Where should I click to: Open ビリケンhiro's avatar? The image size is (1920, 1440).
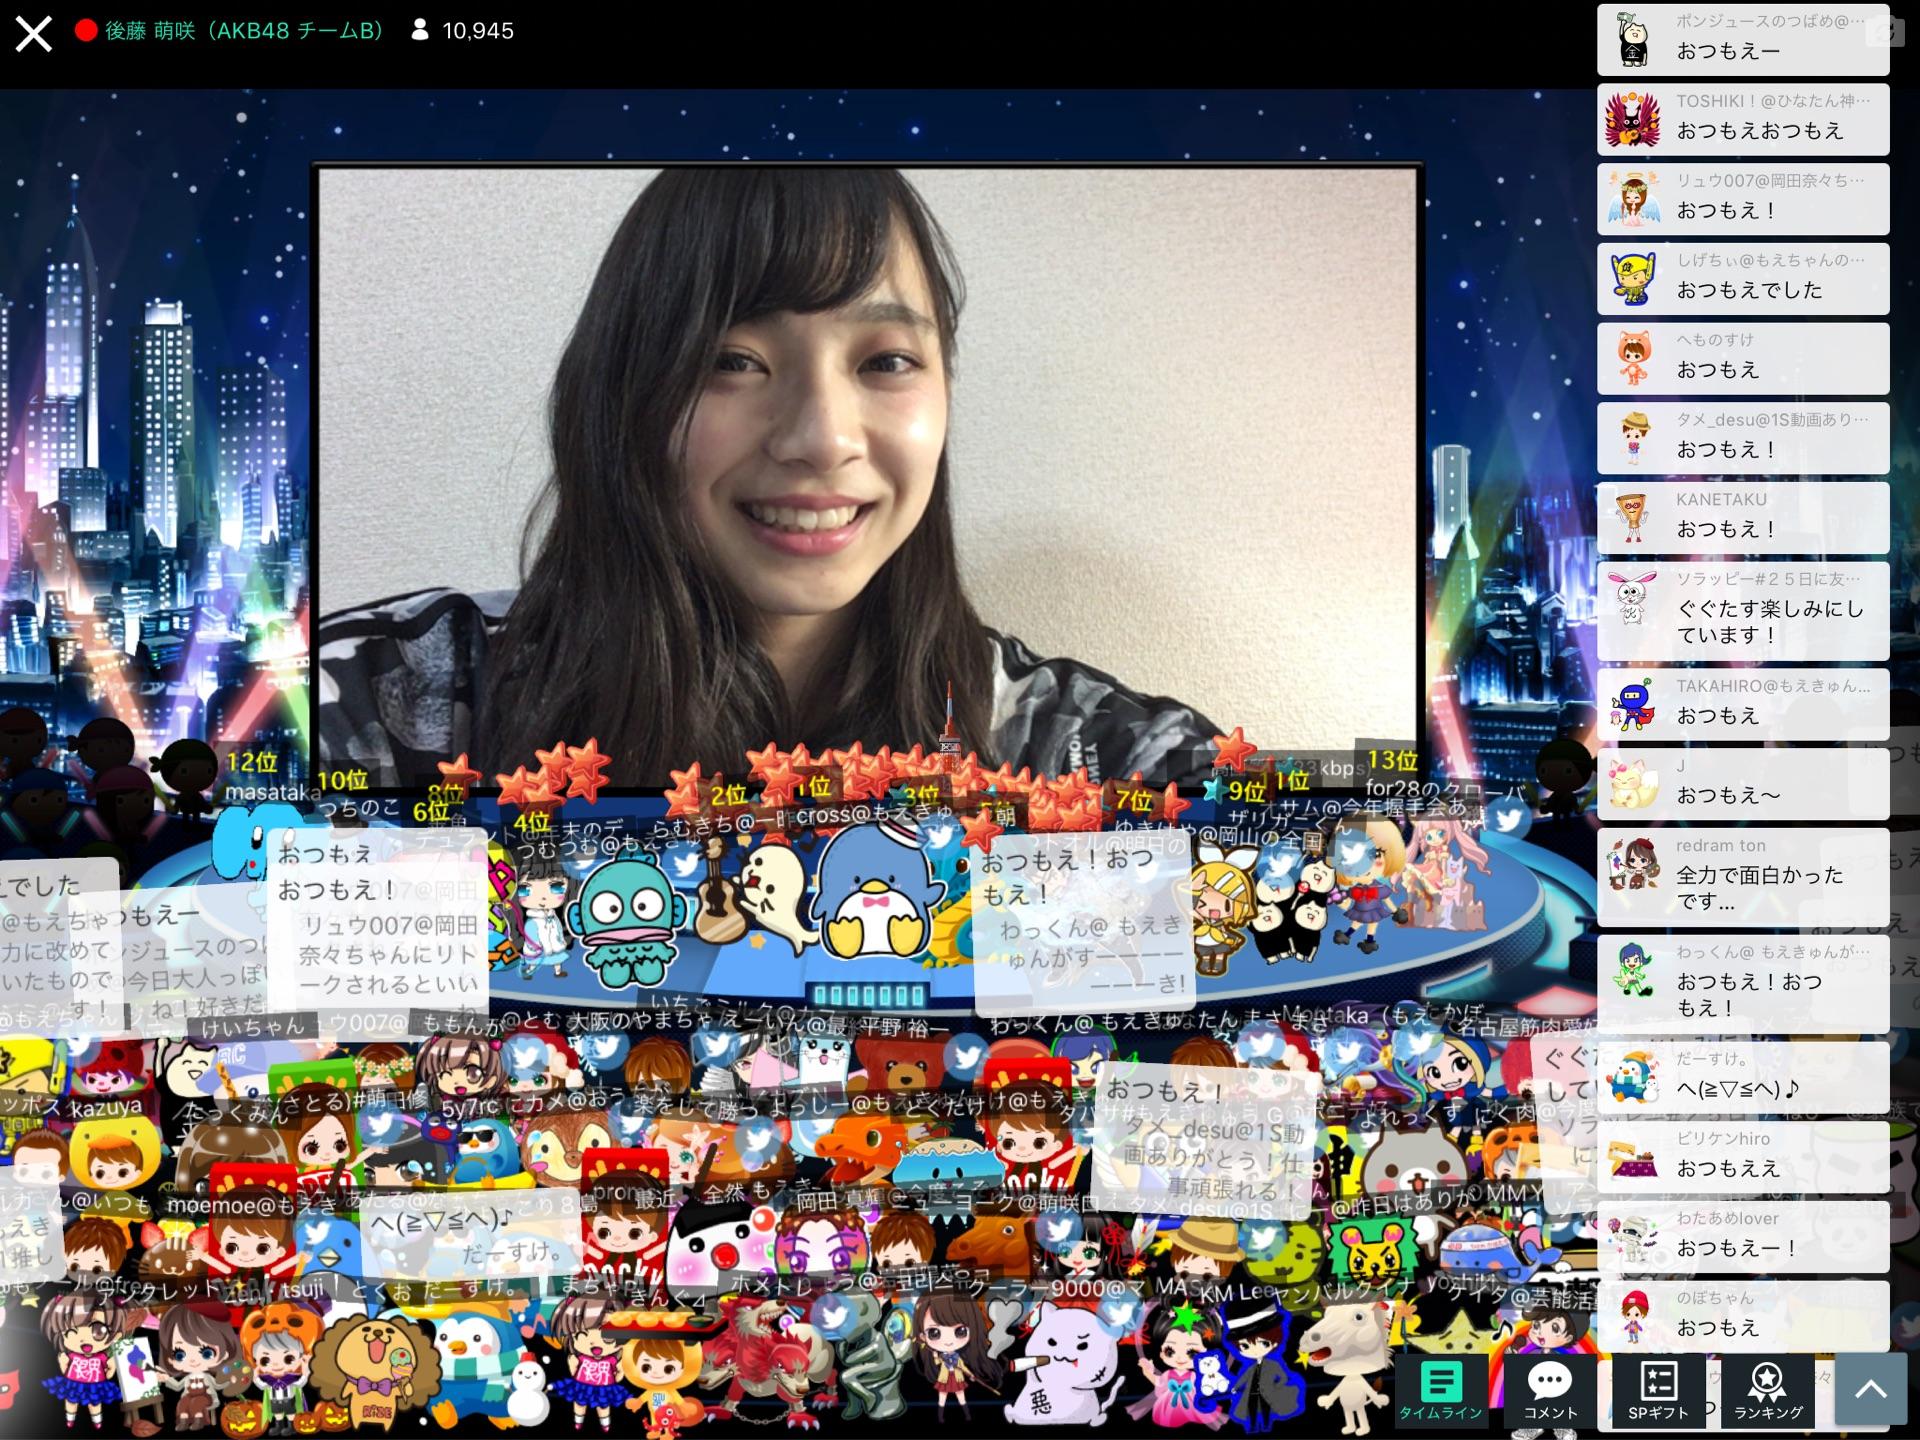tap(1633, 1157)
